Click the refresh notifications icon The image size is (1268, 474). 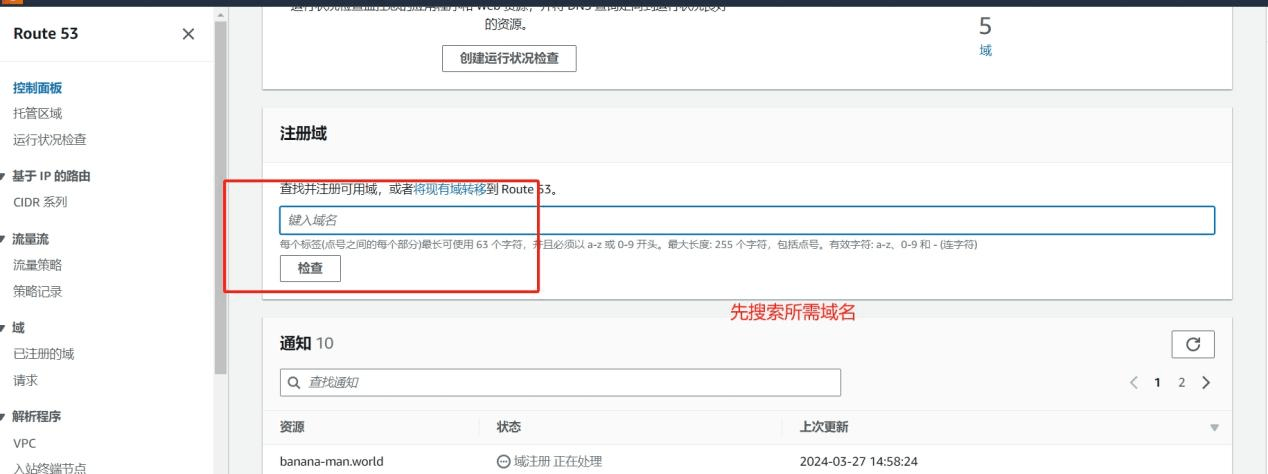pos(1192,344)
